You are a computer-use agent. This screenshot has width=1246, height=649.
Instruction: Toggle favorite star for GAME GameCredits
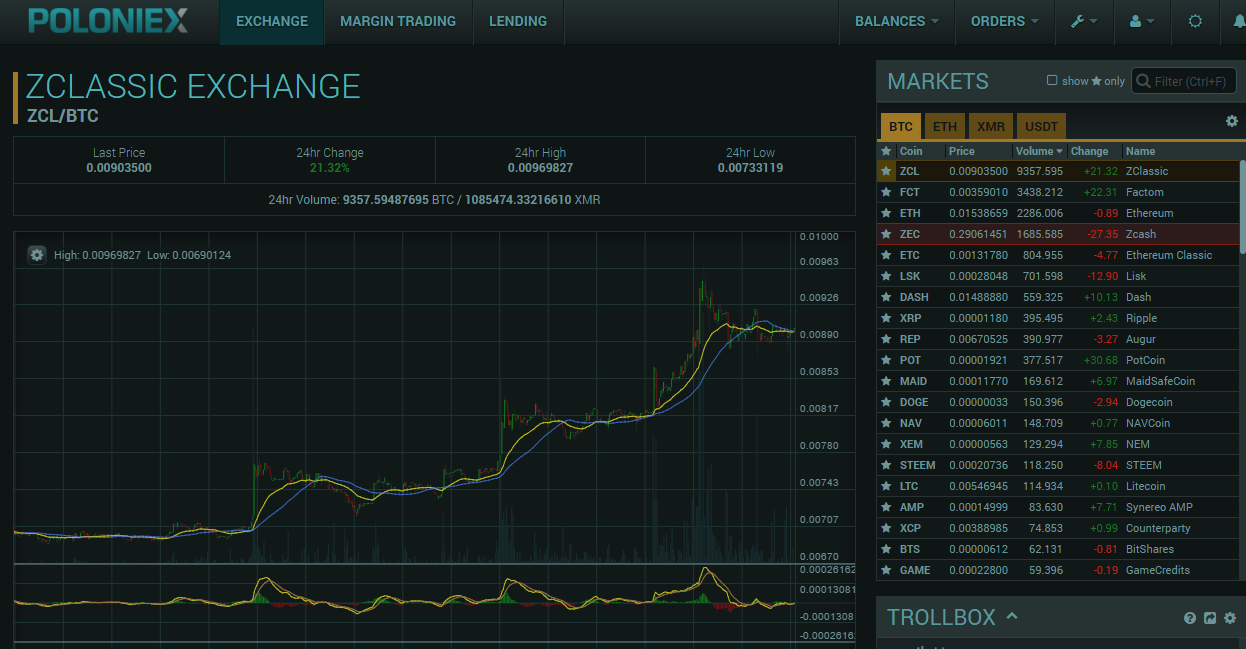point(885,570)
